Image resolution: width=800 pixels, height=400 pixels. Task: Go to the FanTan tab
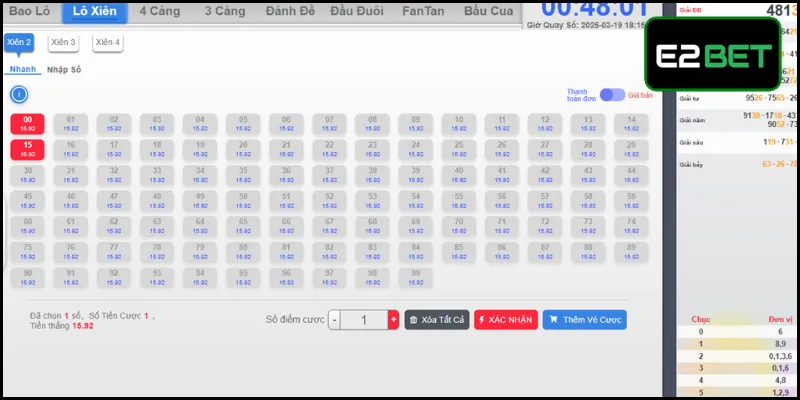pyautogui.click(x=423, y=11)
